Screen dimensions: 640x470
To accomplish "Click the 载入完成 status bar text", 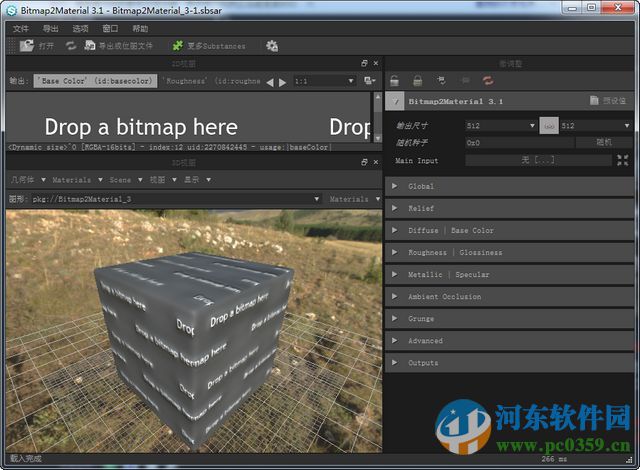I will [26, 459].
